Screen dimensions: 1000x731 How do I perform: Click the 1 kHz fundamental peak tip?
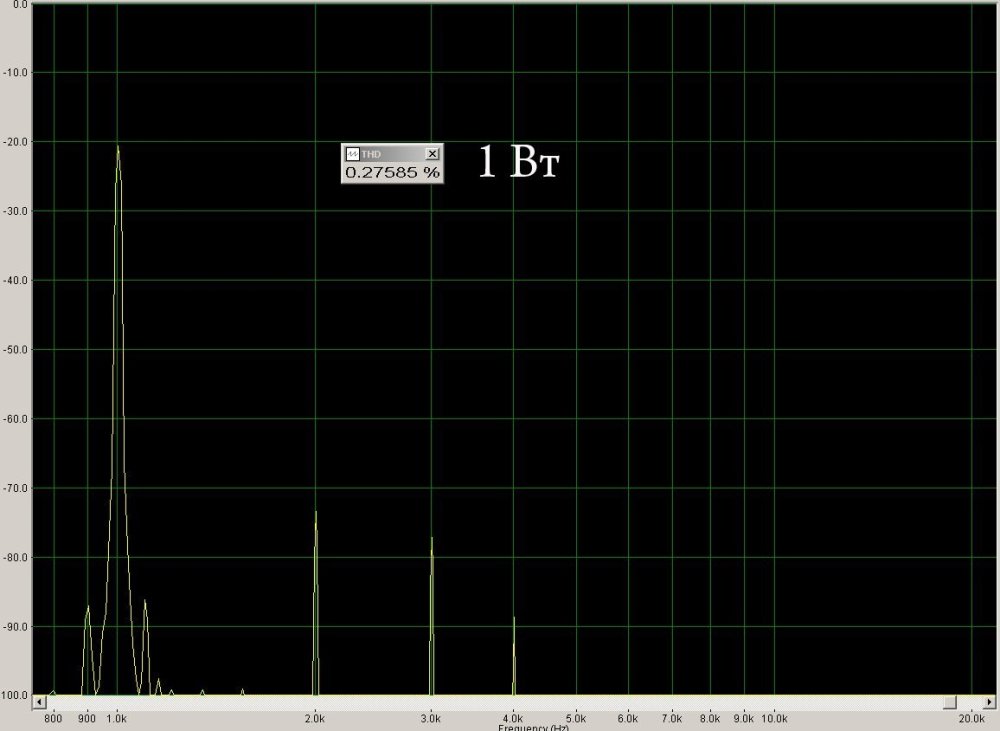(x=118, y=148)
